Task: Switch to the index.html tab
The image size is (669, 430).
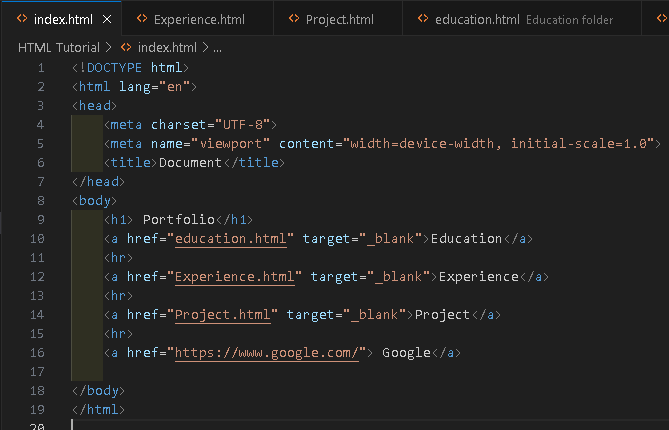Action: pyautogui.click(x=61, y=19)
